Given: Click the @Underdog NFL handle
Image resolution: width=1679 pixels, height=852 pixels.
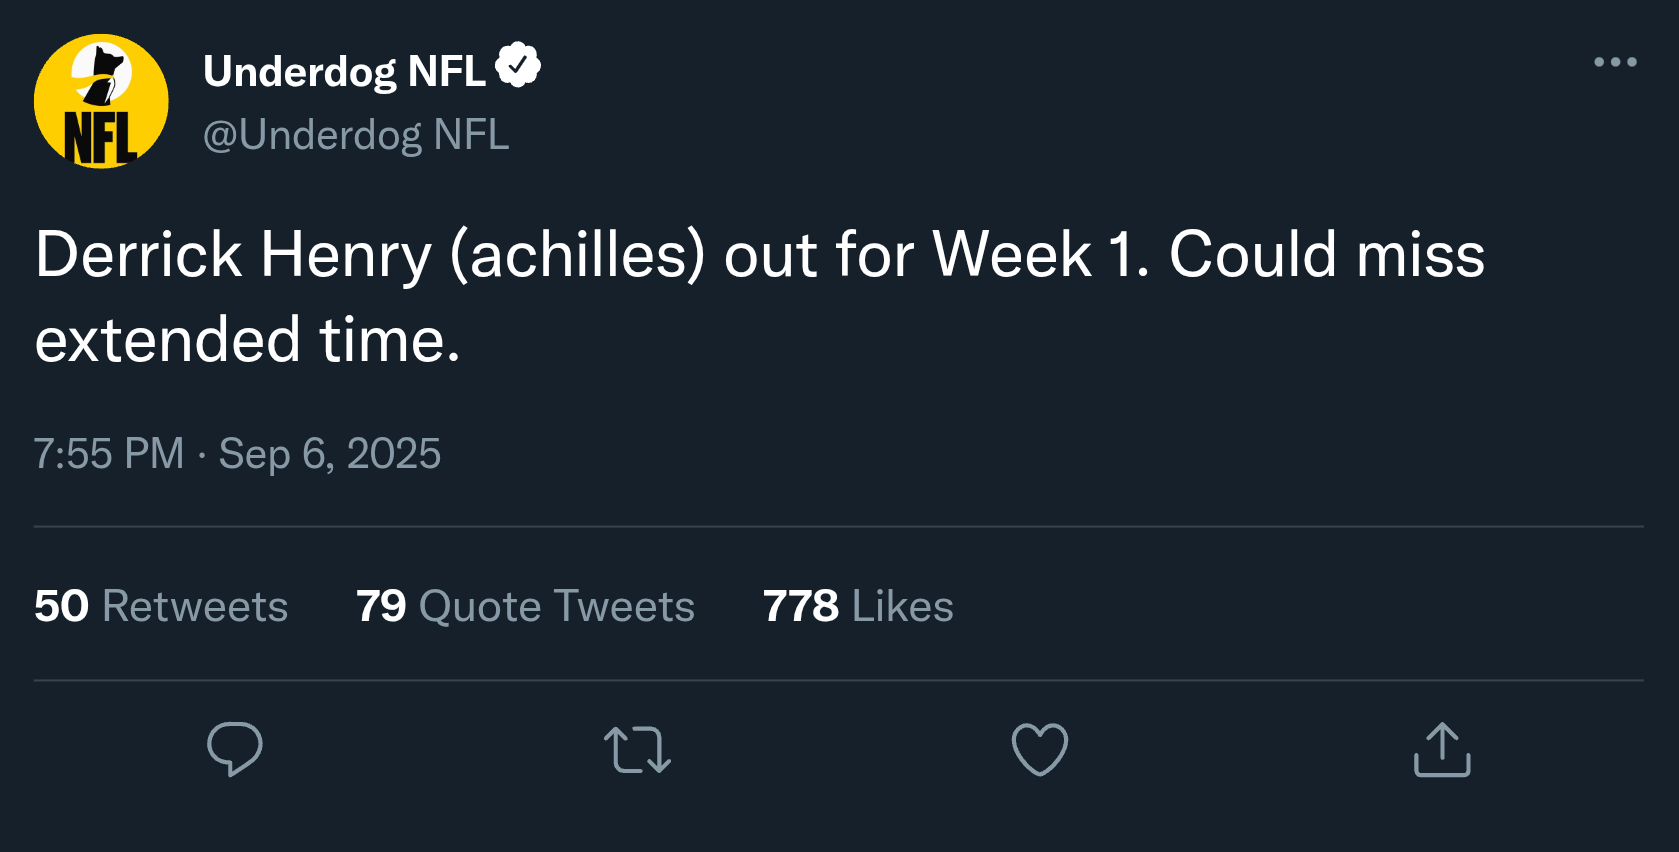Looking at the screenshot, I should [356, 135].
